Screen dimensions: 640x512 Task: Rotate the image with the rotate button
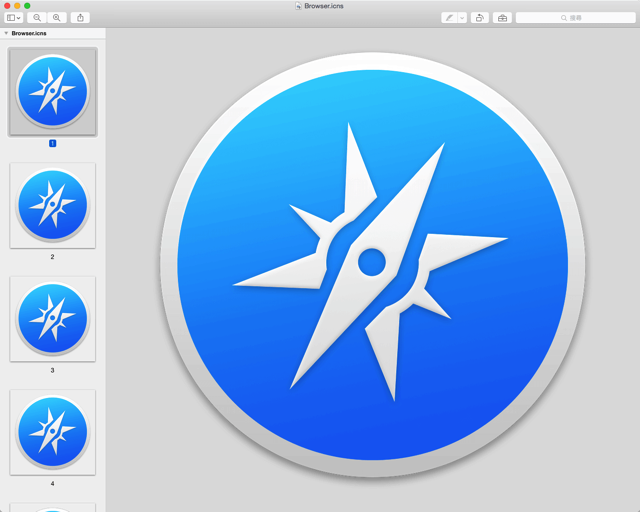(480, 18)
